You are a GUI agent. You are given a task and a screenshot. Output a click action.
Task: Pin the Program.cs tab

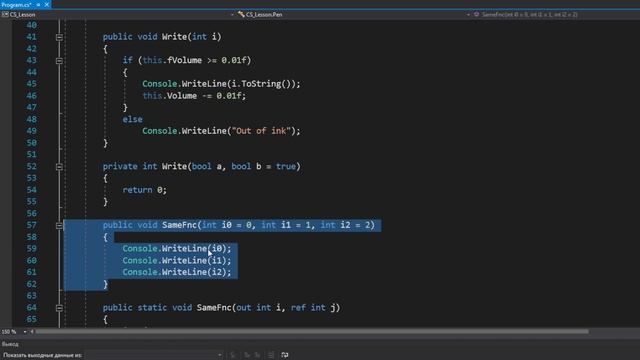pos(38,4)
